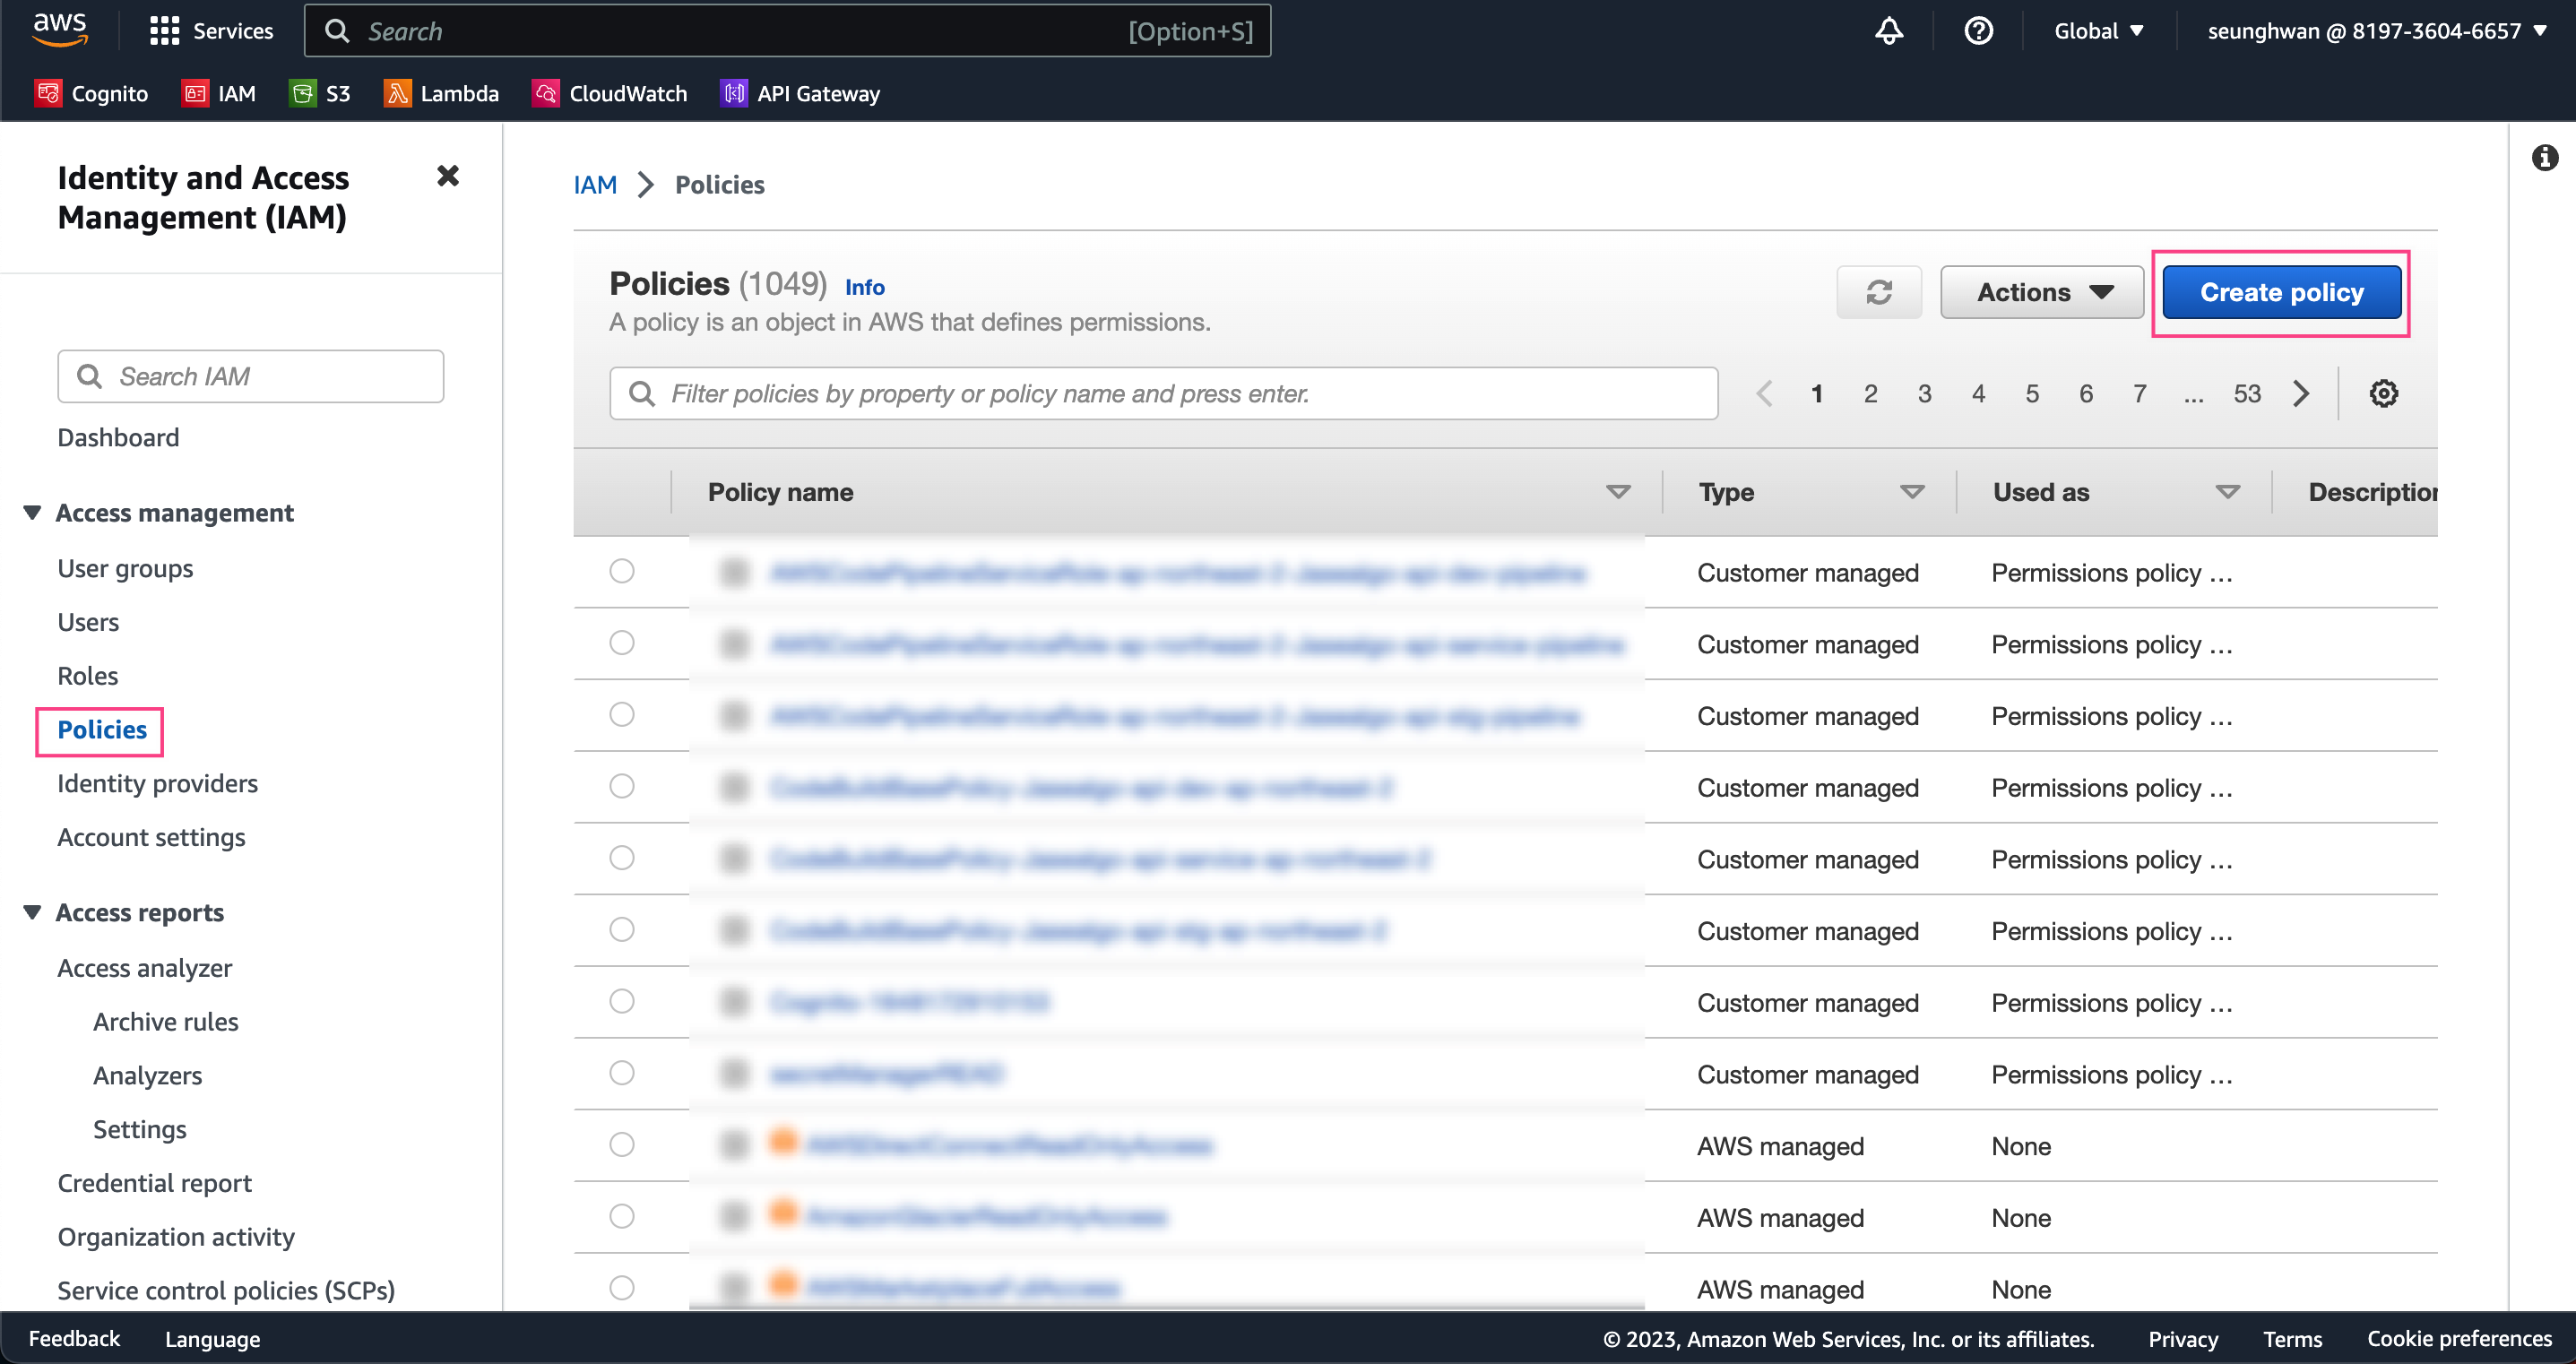
Task: Click the Create policy button
Action: pos(2281,292)
